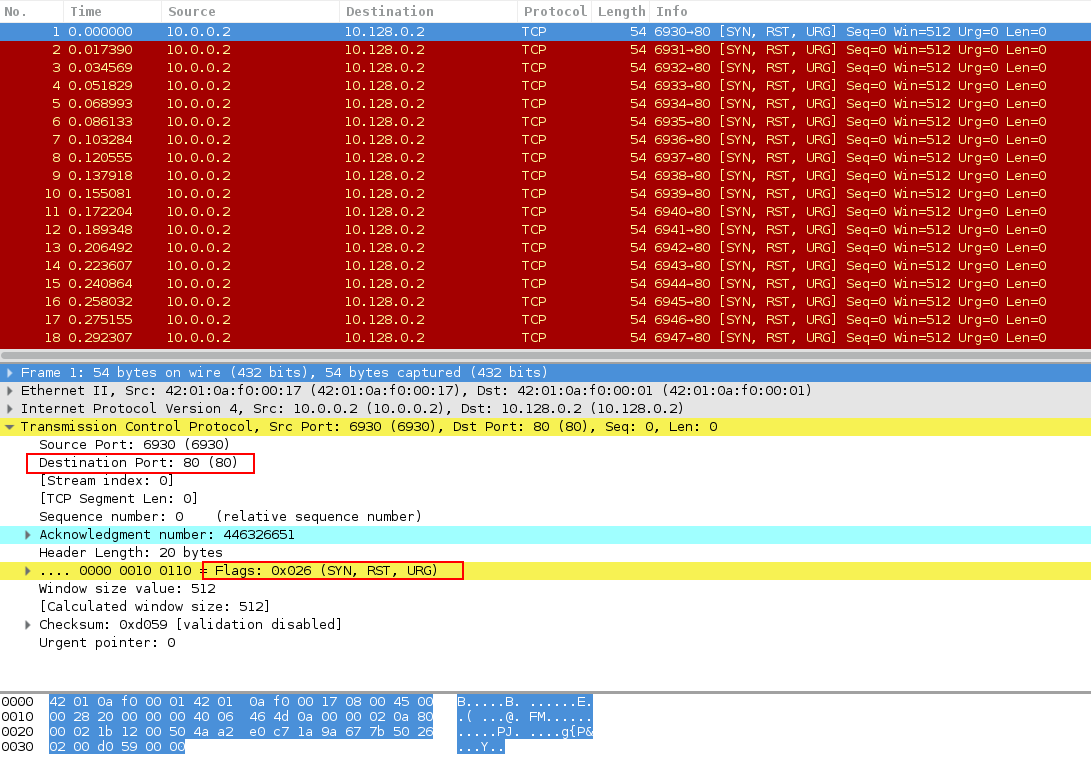Sort by the Destination column header
Viewport: 1091px width, 782px height.
point(429,12)
